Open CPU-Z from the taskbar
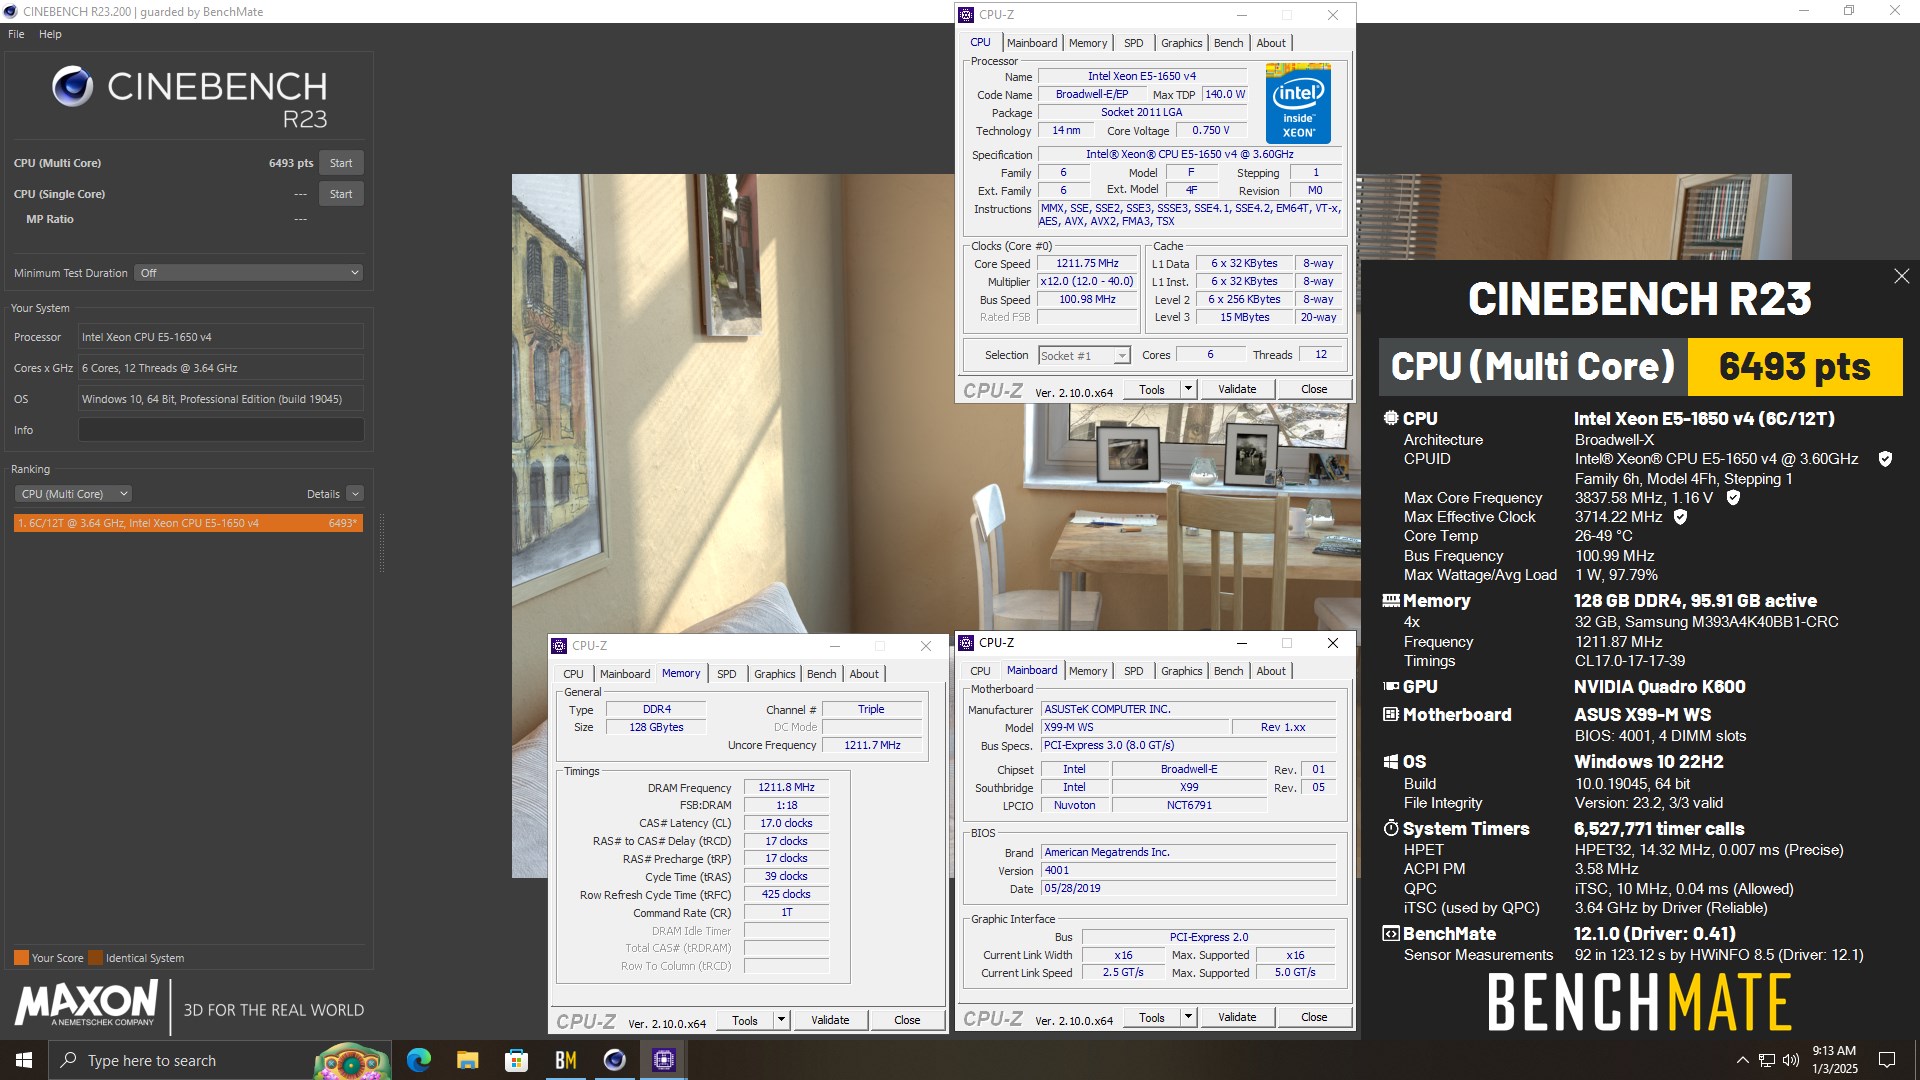 (x=663, y=1060)
